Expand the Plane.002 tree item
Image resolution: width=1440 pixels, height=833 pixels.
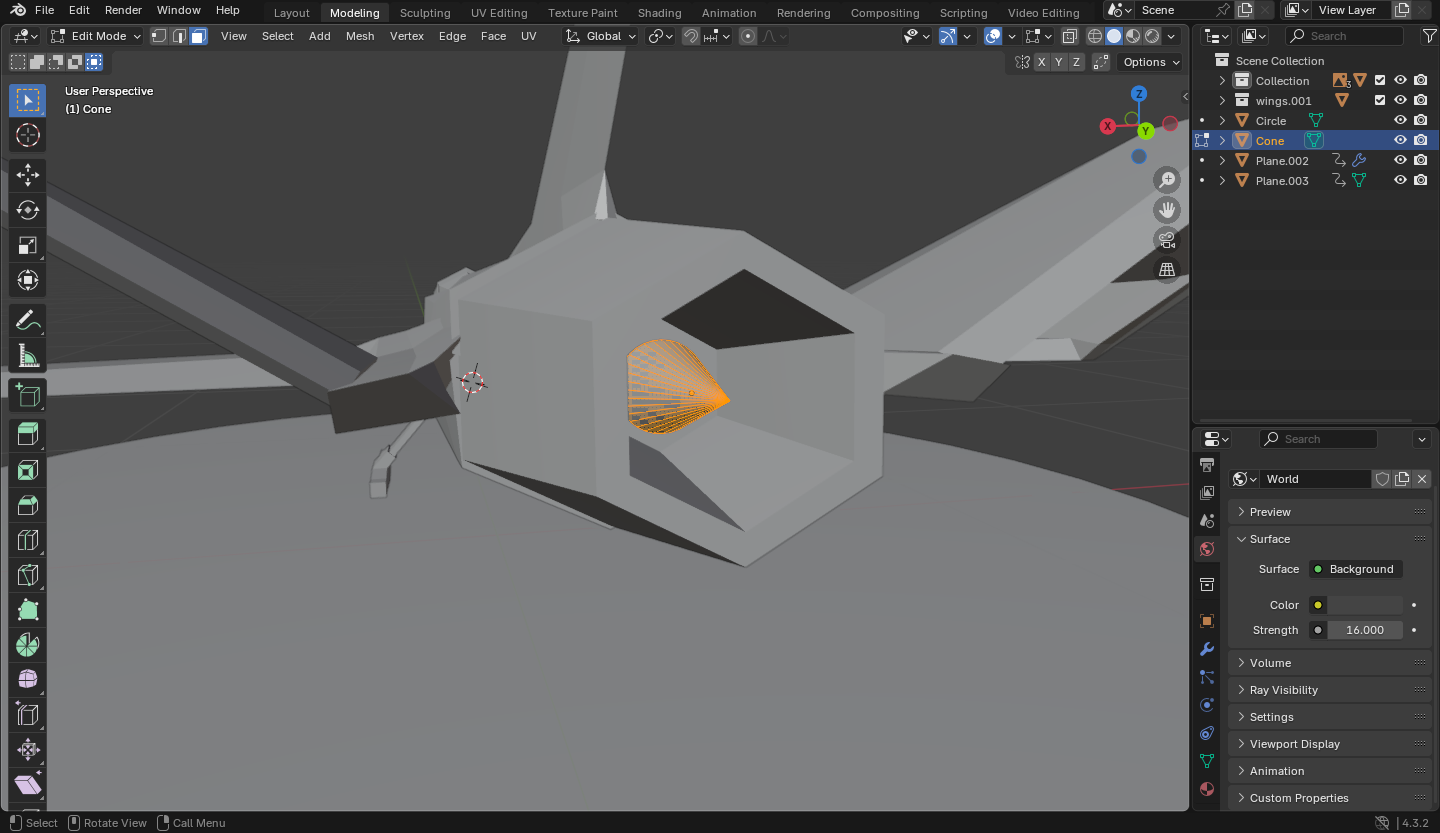click(x=1222, y=161)
